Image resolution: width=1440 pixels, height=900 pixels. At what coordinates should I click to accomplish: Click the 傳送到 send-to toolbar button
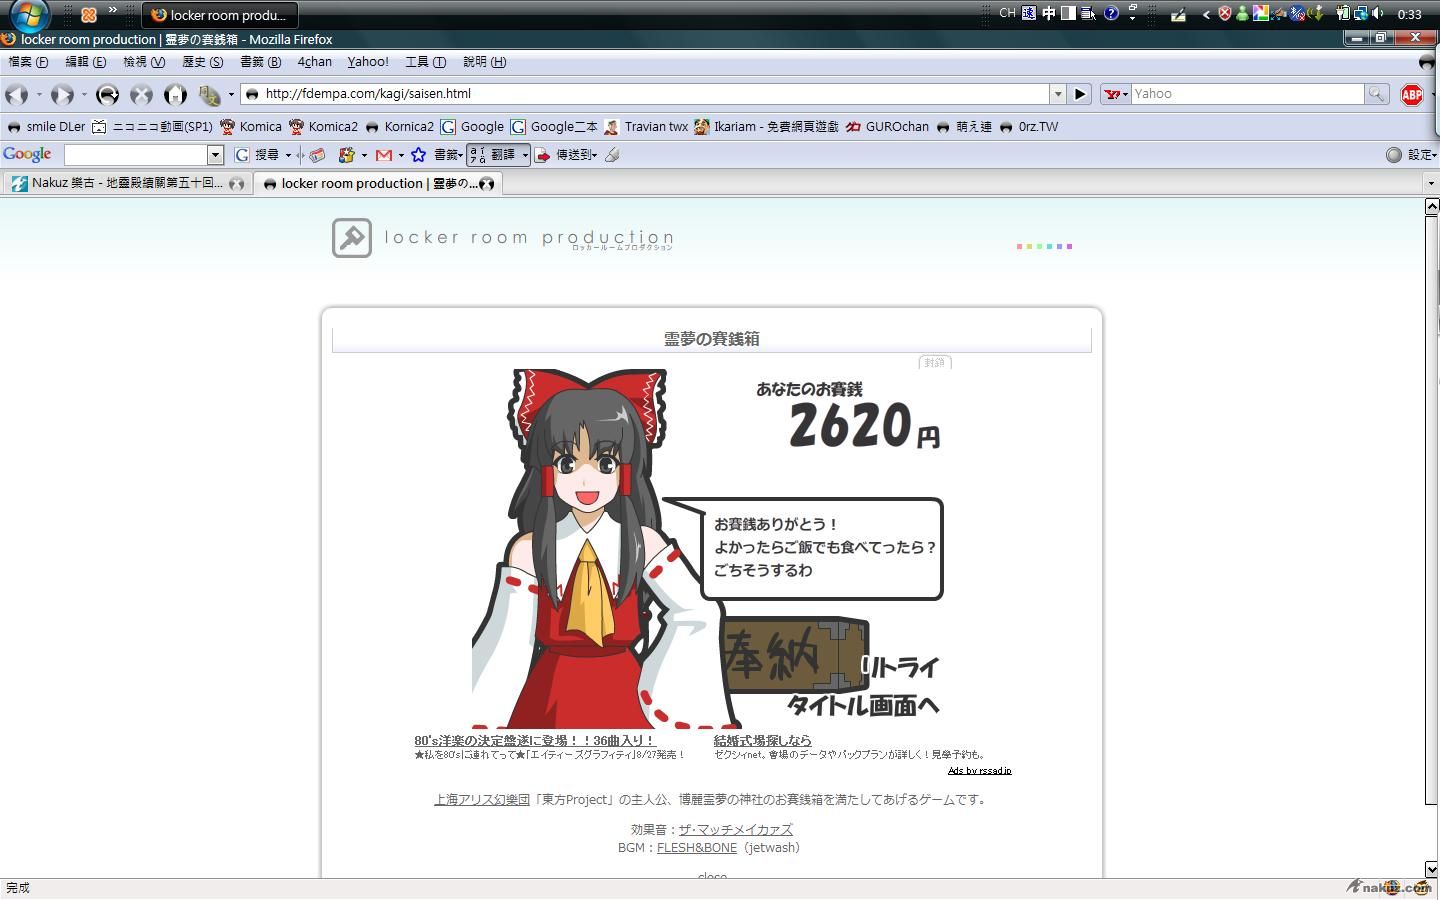[x=566, y=155]
